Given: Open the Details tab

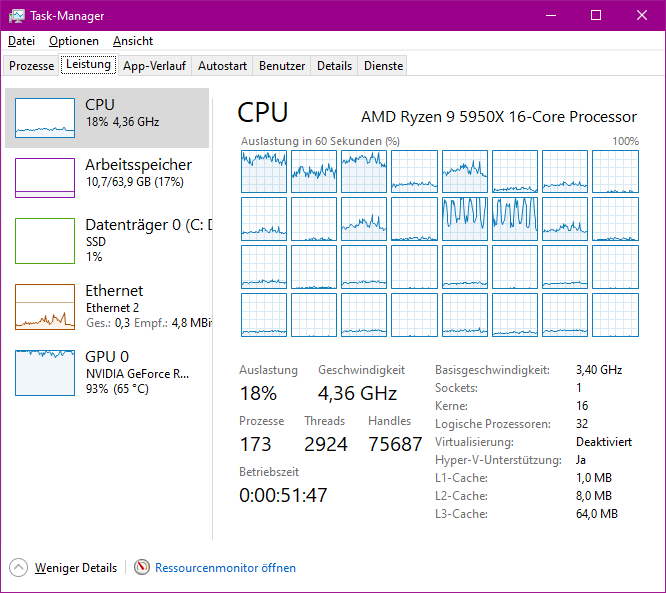Looking at the screenshot, I should (334, 66).
